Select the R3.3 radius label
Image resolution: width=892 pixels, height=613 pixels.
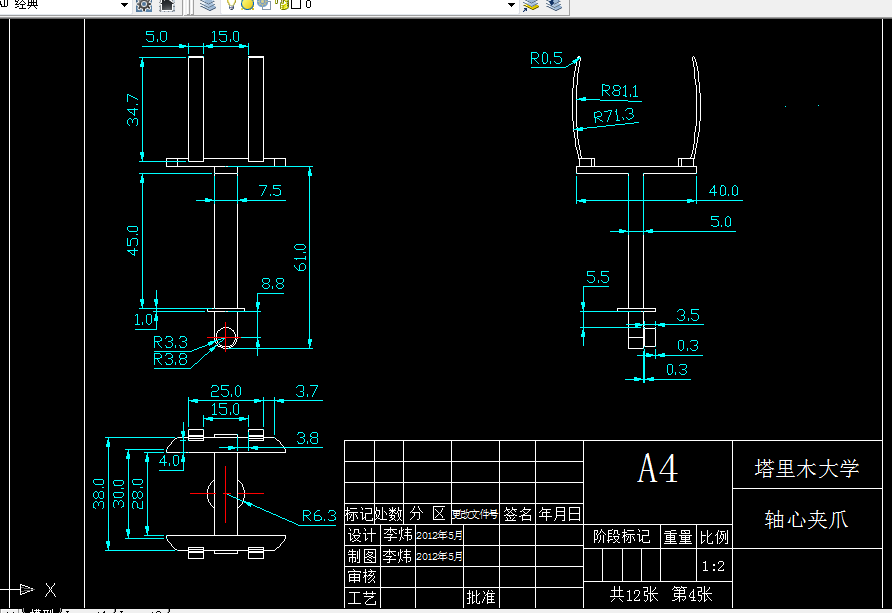[170, 342]
